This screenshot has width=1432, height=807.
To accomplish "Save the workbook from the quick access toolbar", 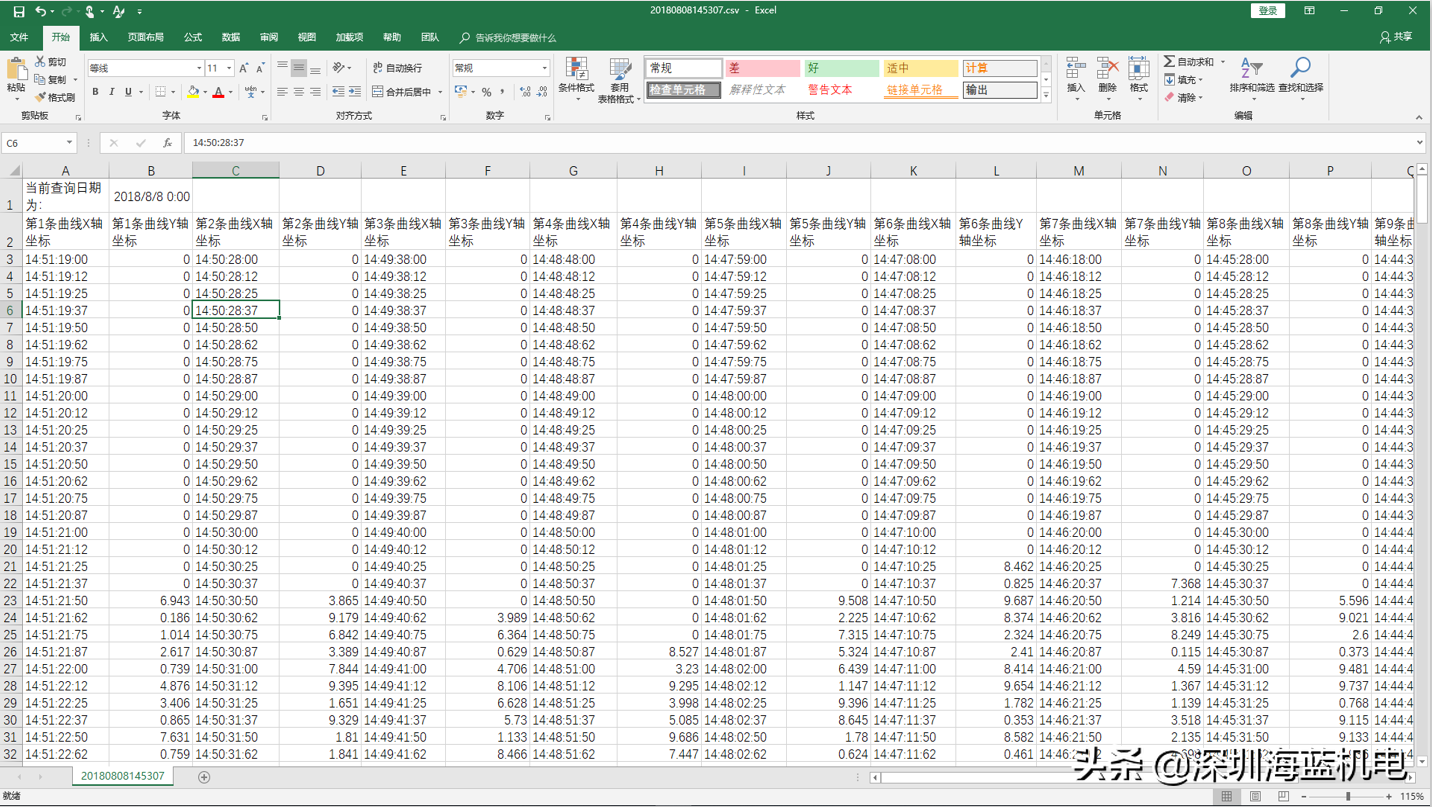I will point(18,11).
